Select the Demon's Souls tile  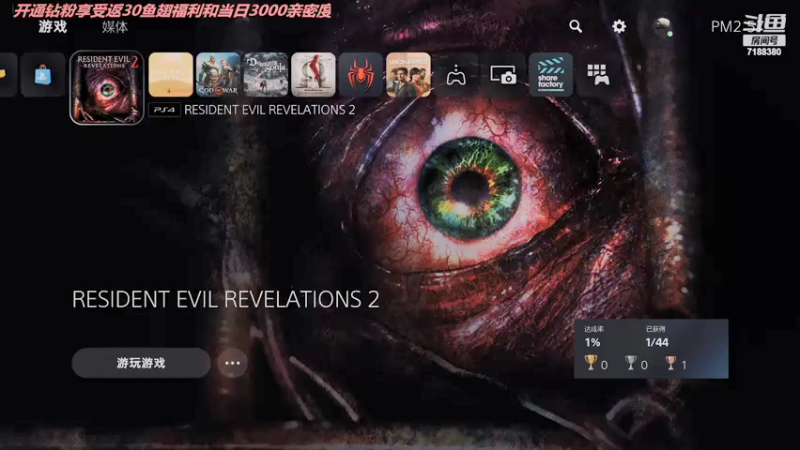266,74
